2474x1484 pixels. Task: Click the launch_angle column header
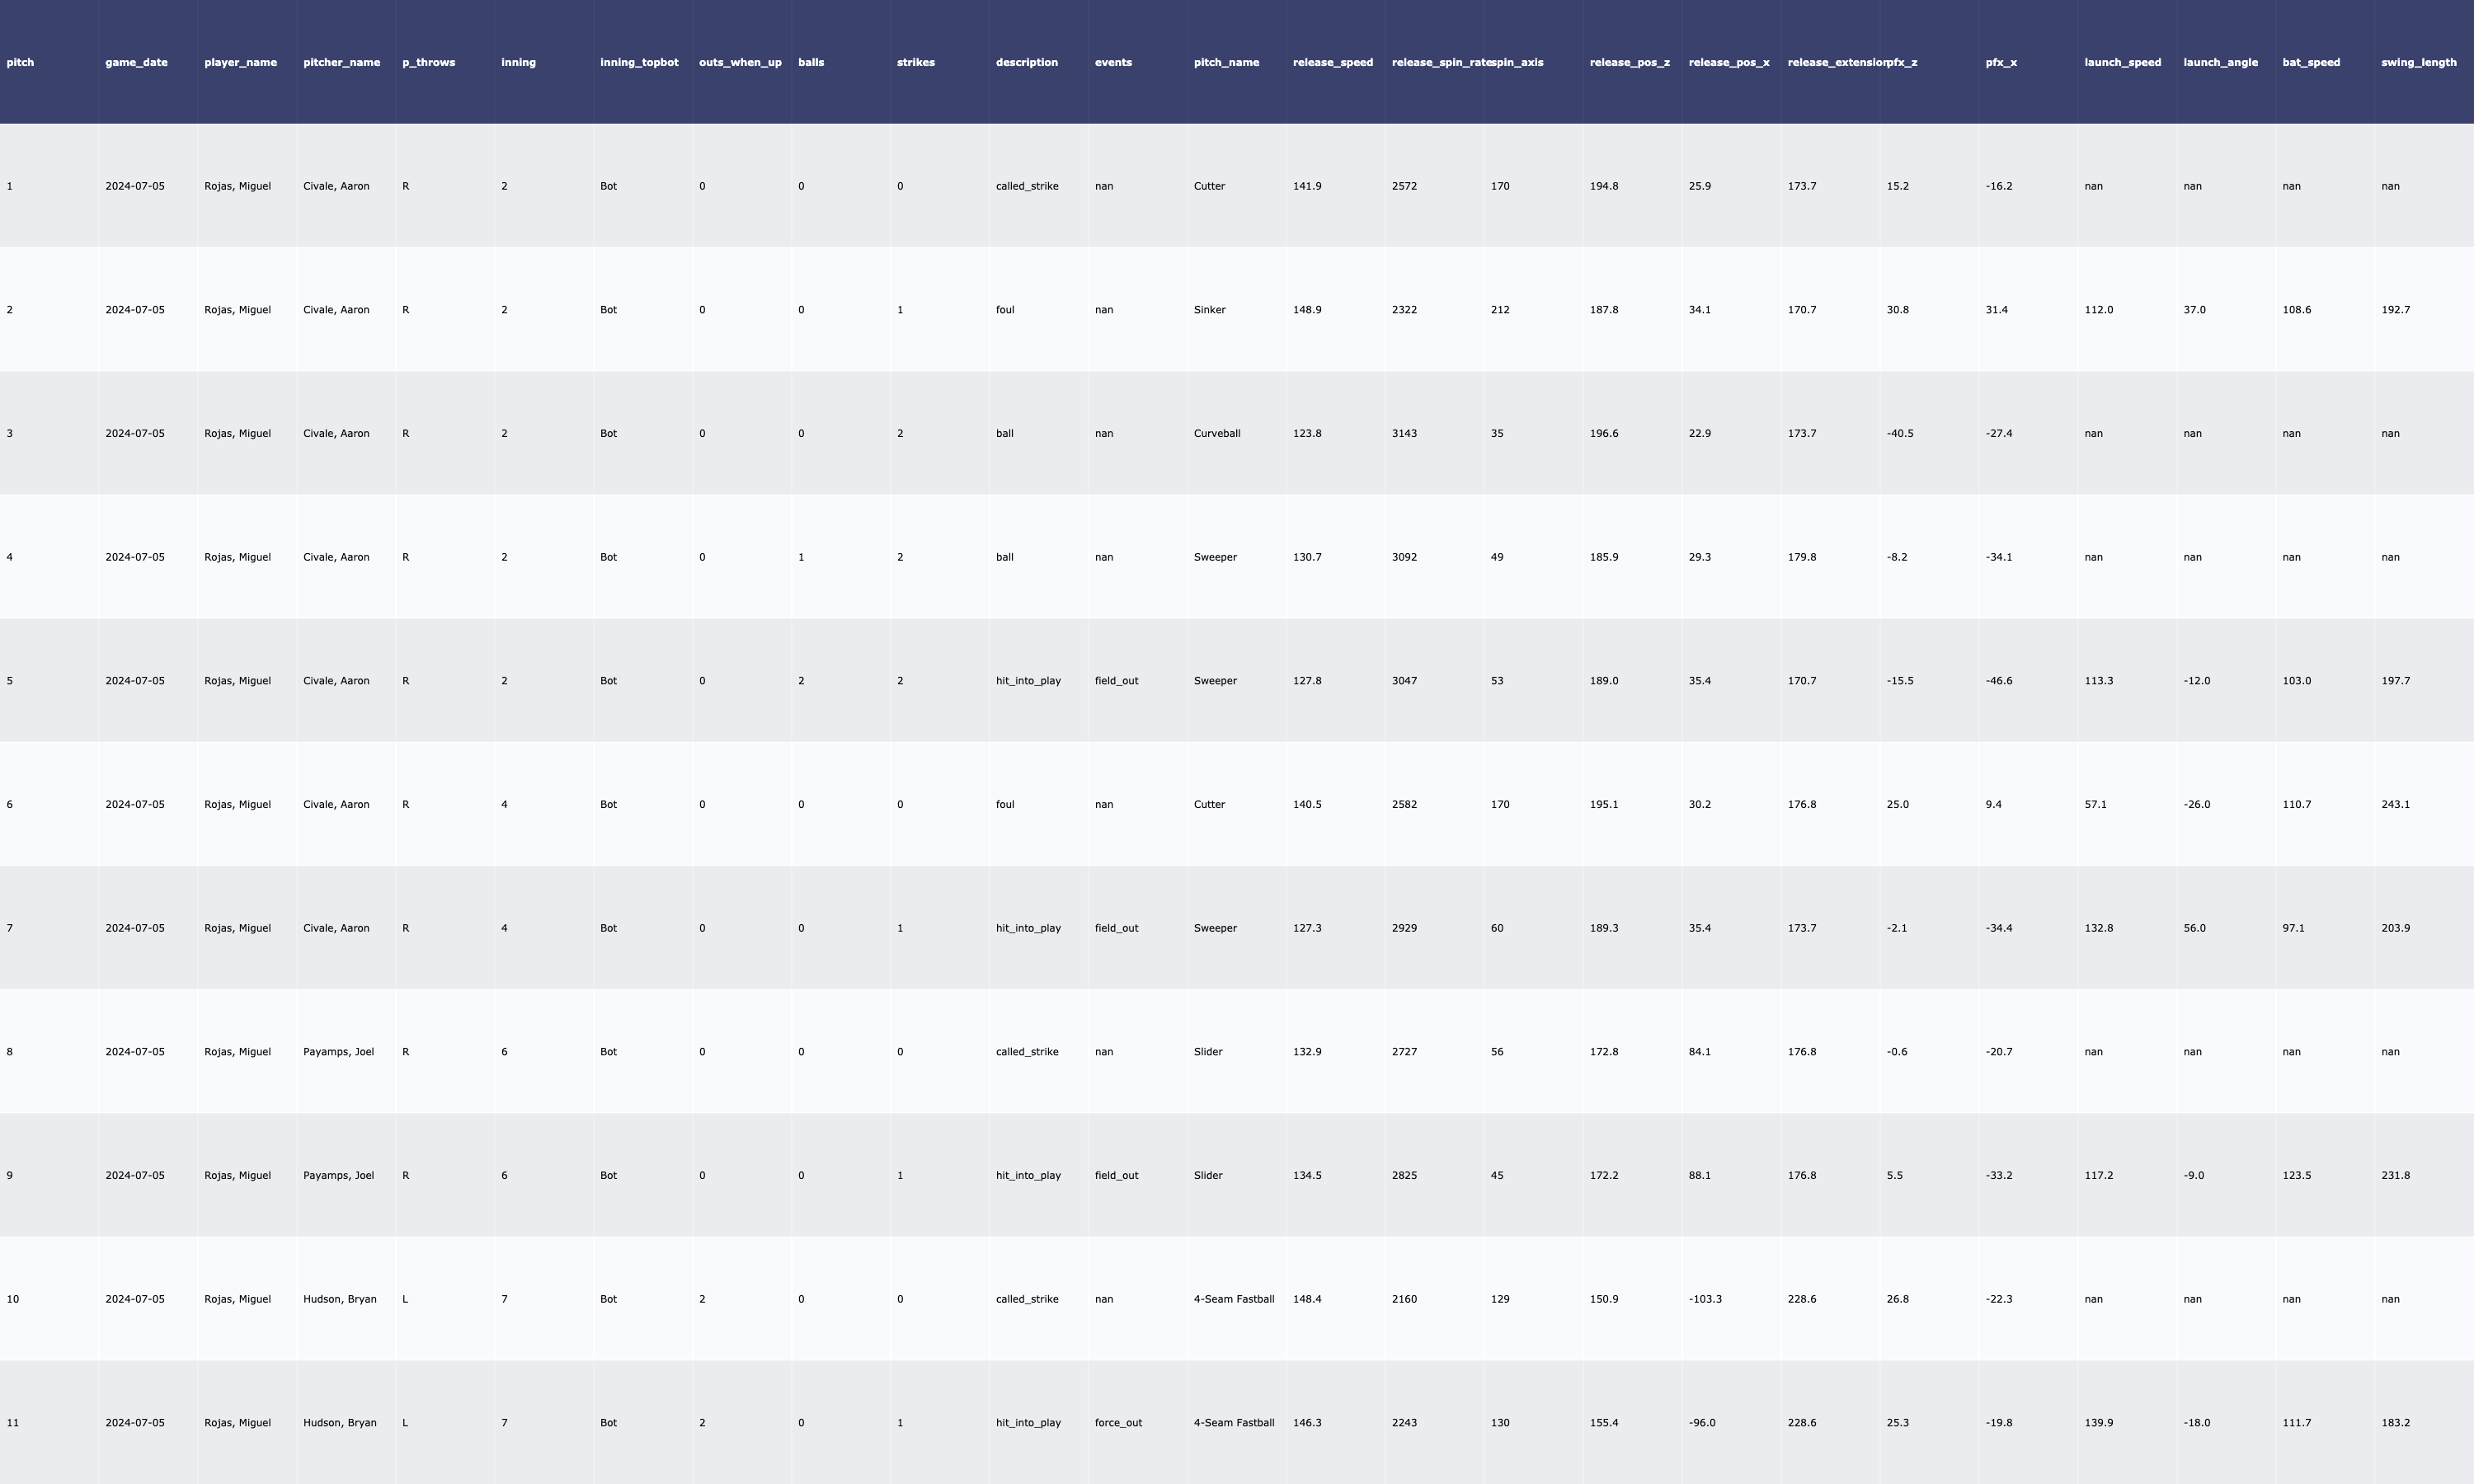[2220, 62]
